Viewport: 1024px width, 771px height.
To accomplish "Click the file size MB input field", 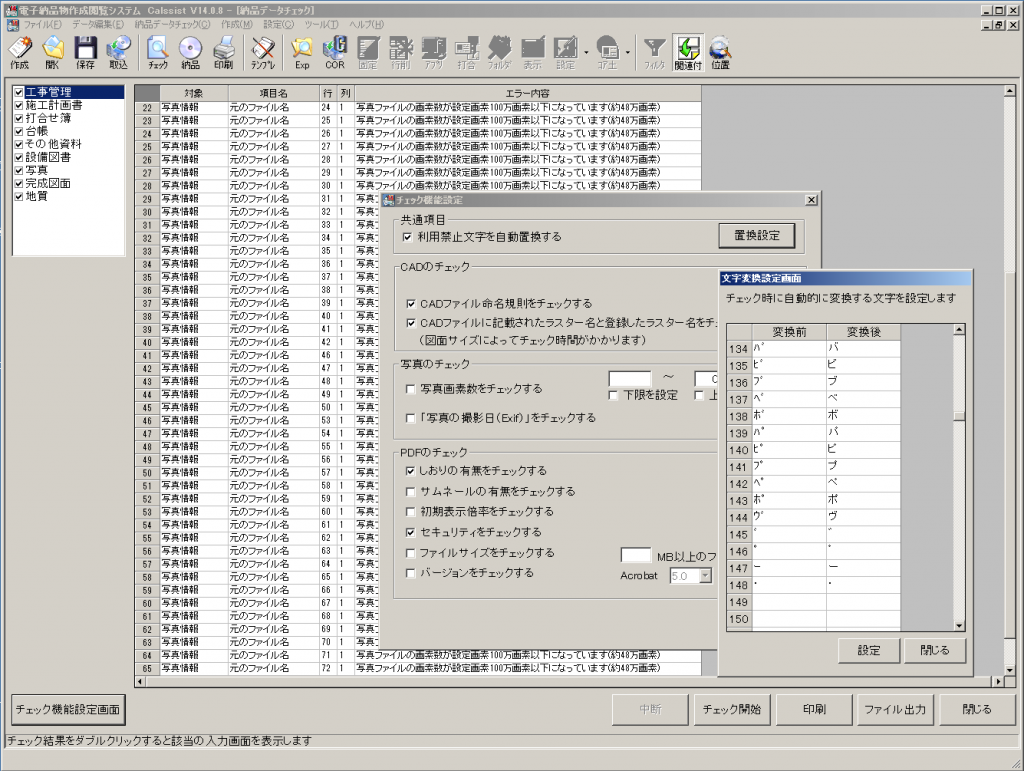I will coord(636,555).
